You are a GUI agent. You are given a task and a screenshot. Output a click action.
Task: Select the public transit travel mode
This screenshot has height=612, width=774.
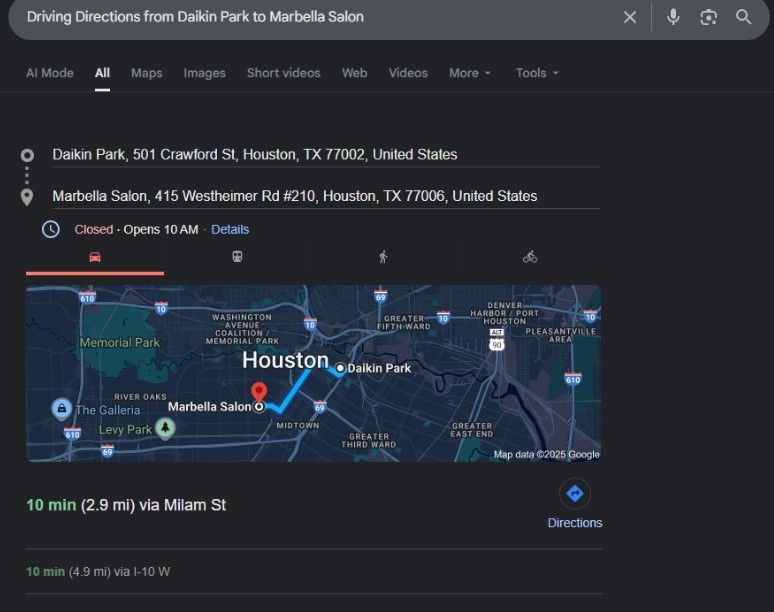[x=237, y=257]
